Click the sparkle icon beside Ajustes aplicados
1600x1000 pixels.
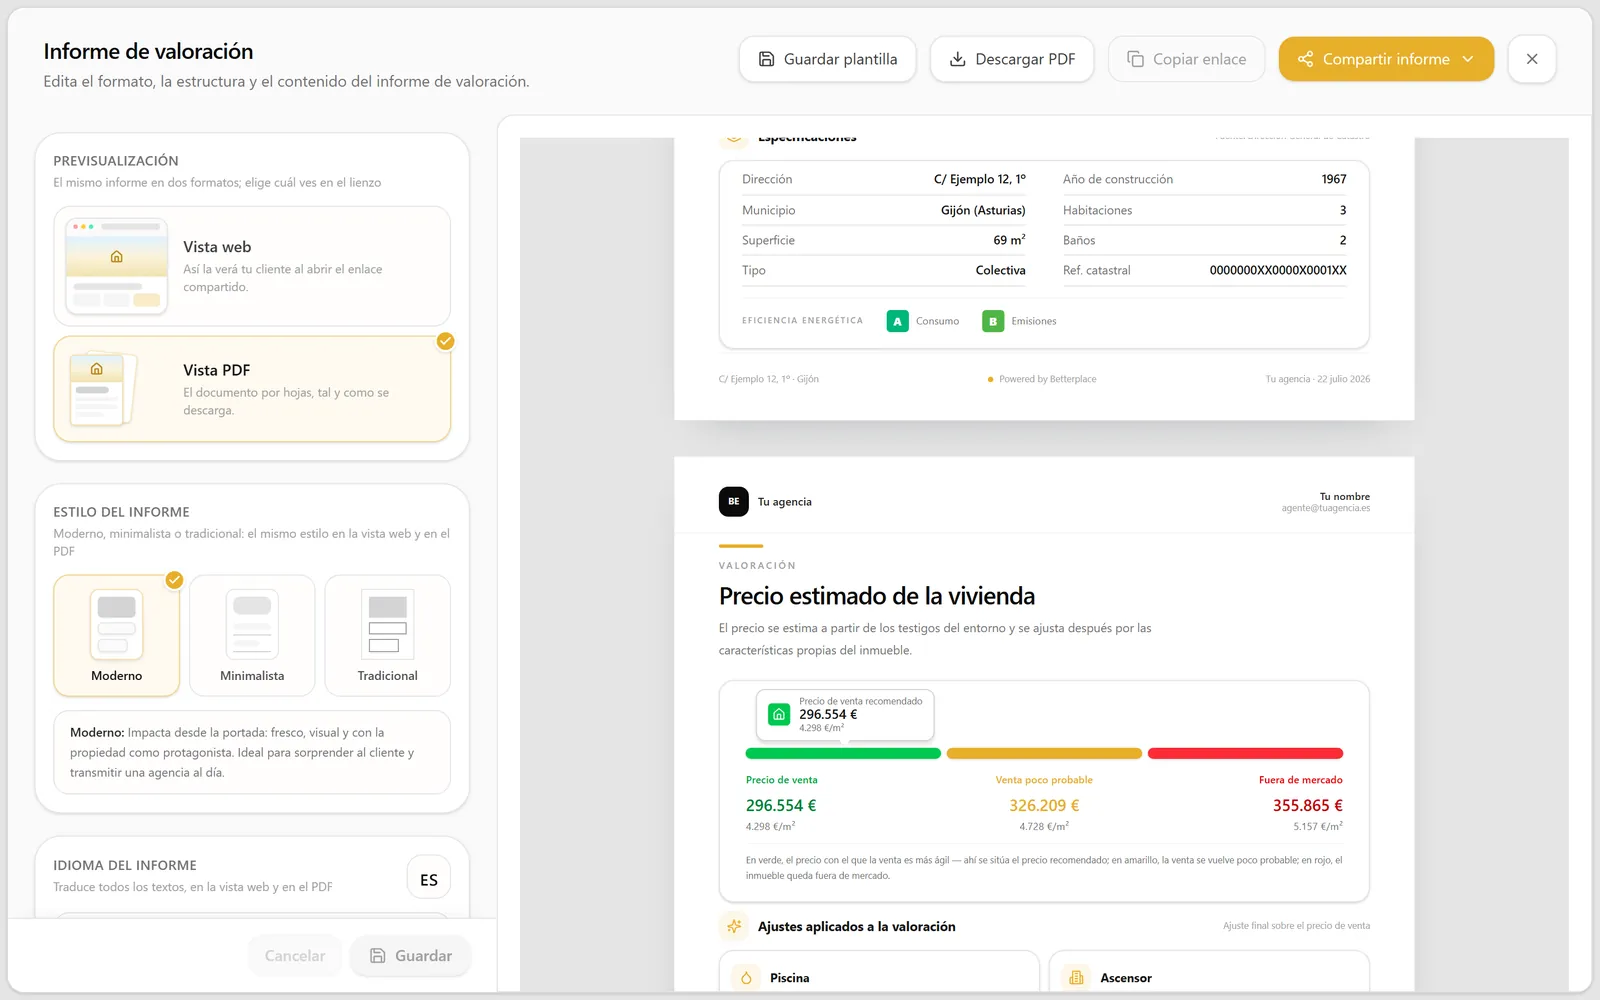coord(734,926)
